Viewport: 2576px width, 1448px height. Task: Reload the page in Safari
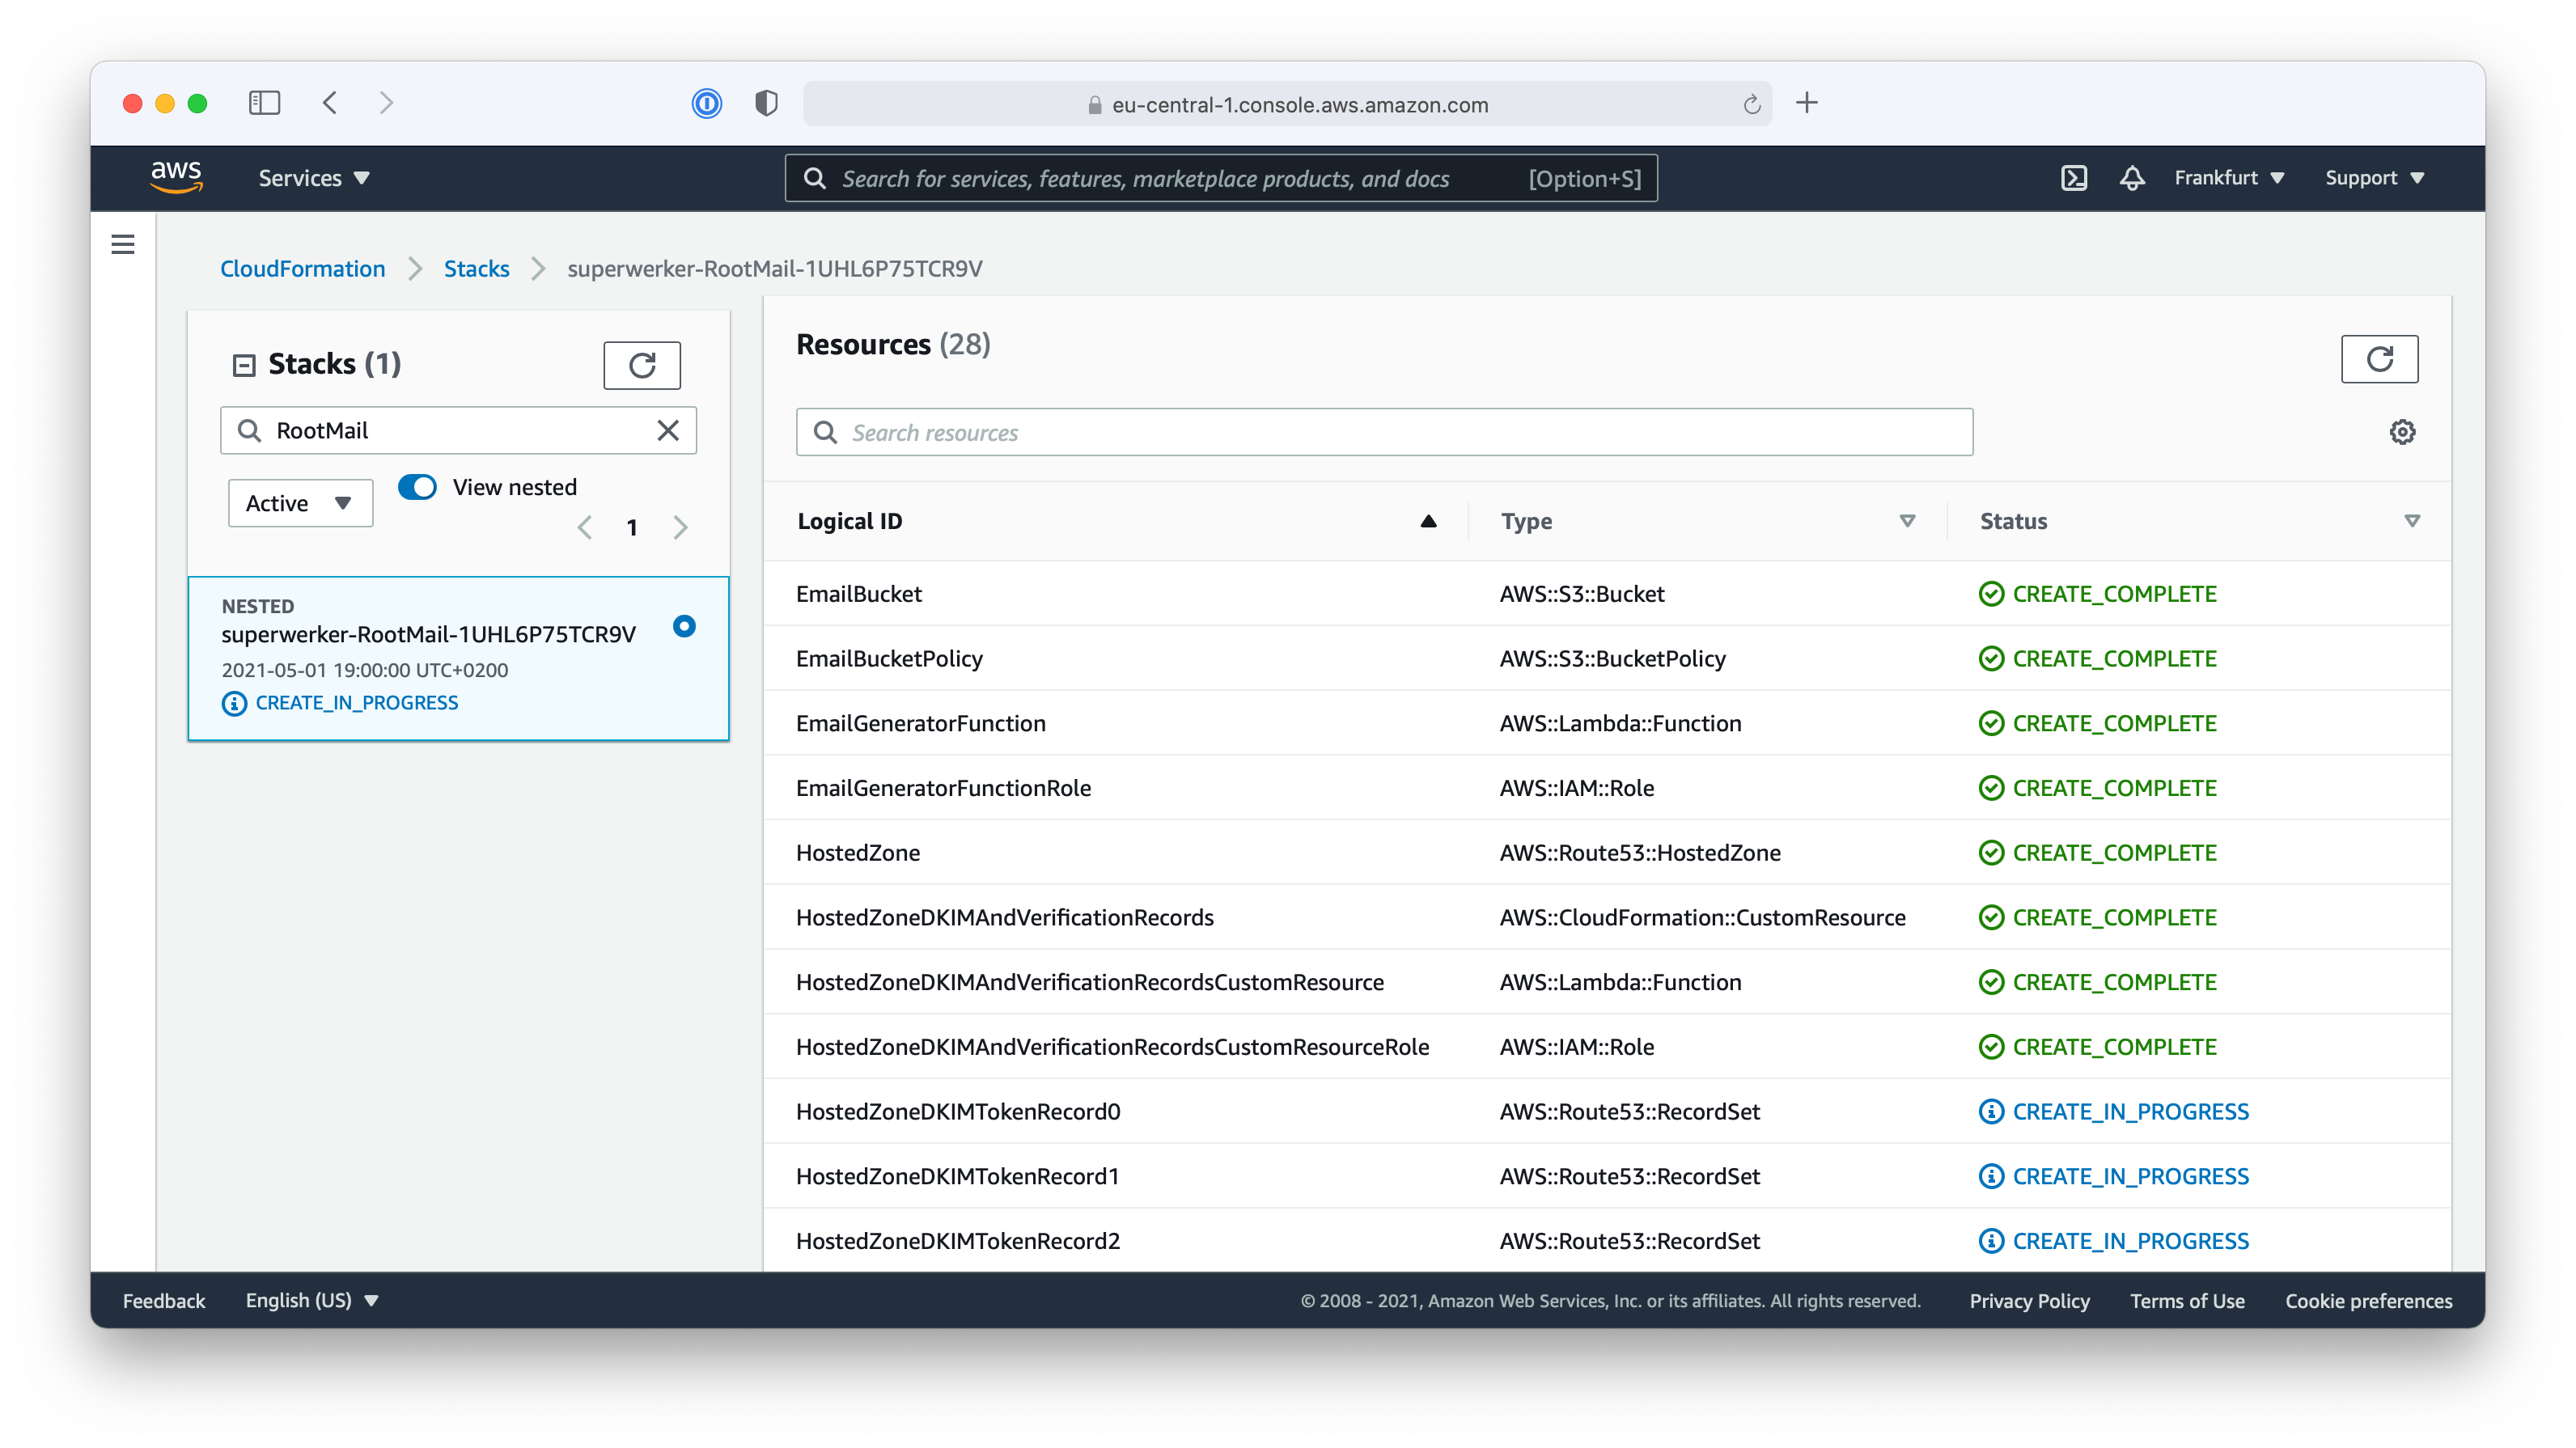(1751, 104)
